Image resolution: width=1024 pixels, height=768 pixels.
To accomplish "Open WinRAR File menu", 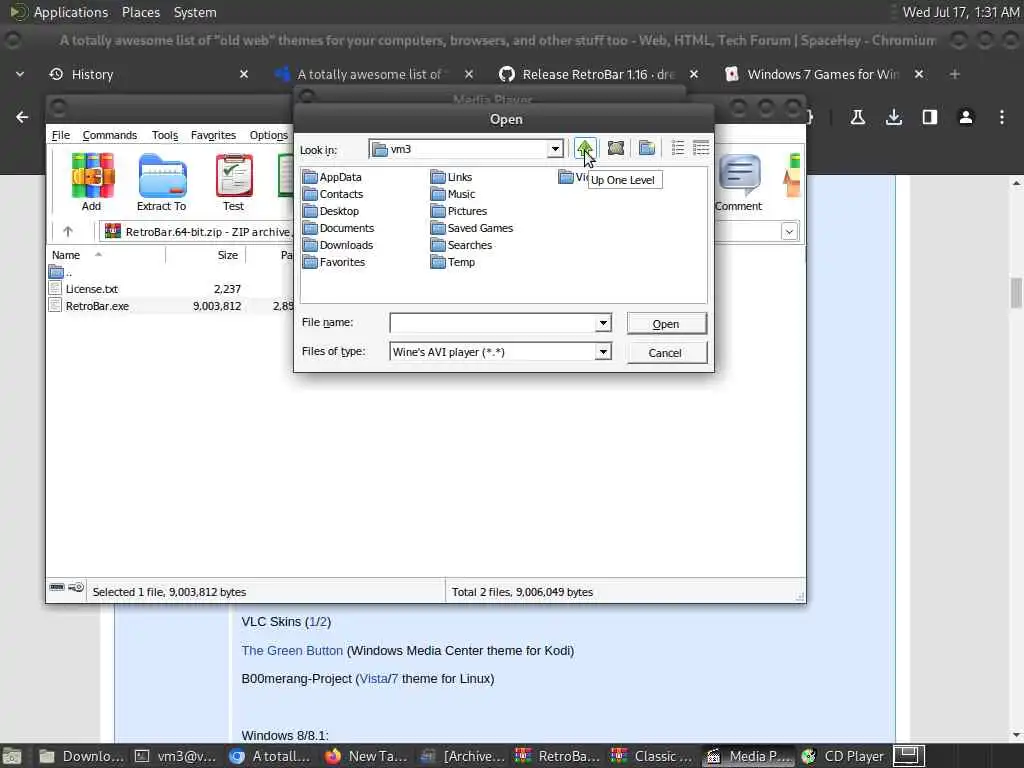I will [61, 135].
